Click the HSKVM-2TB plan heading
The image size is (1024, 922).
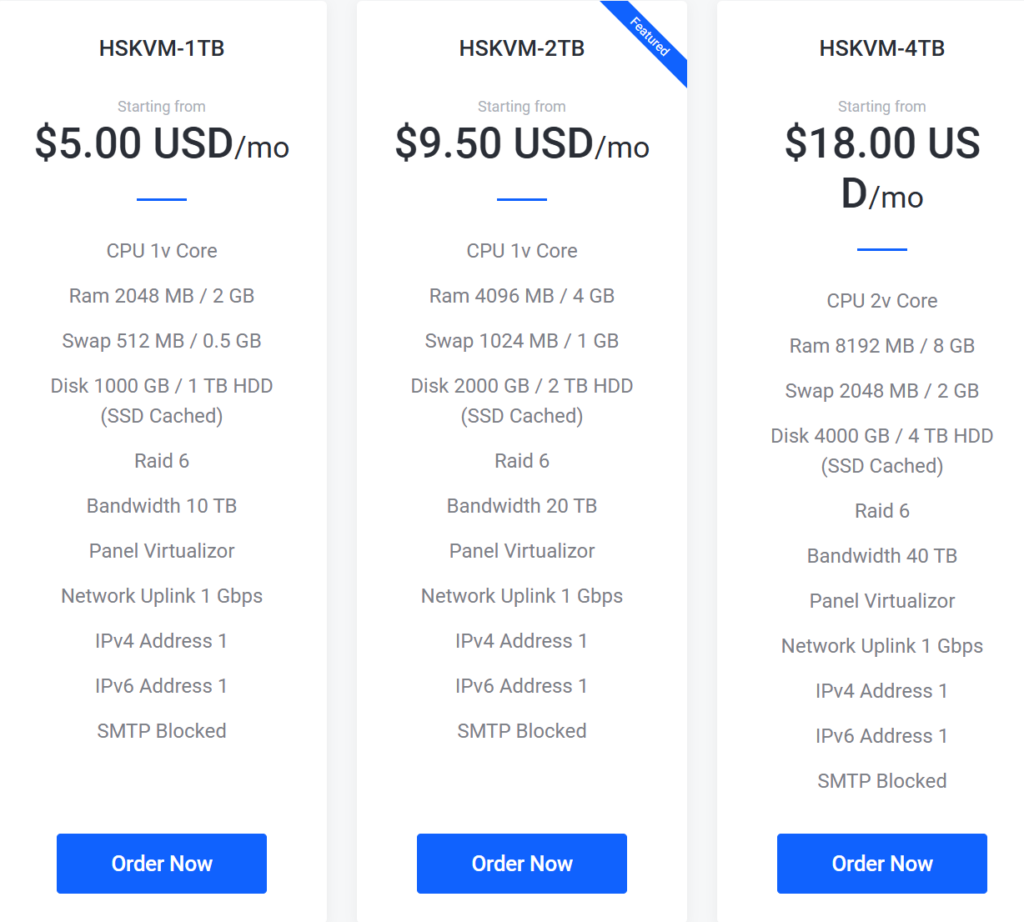[x=522, y=48]
